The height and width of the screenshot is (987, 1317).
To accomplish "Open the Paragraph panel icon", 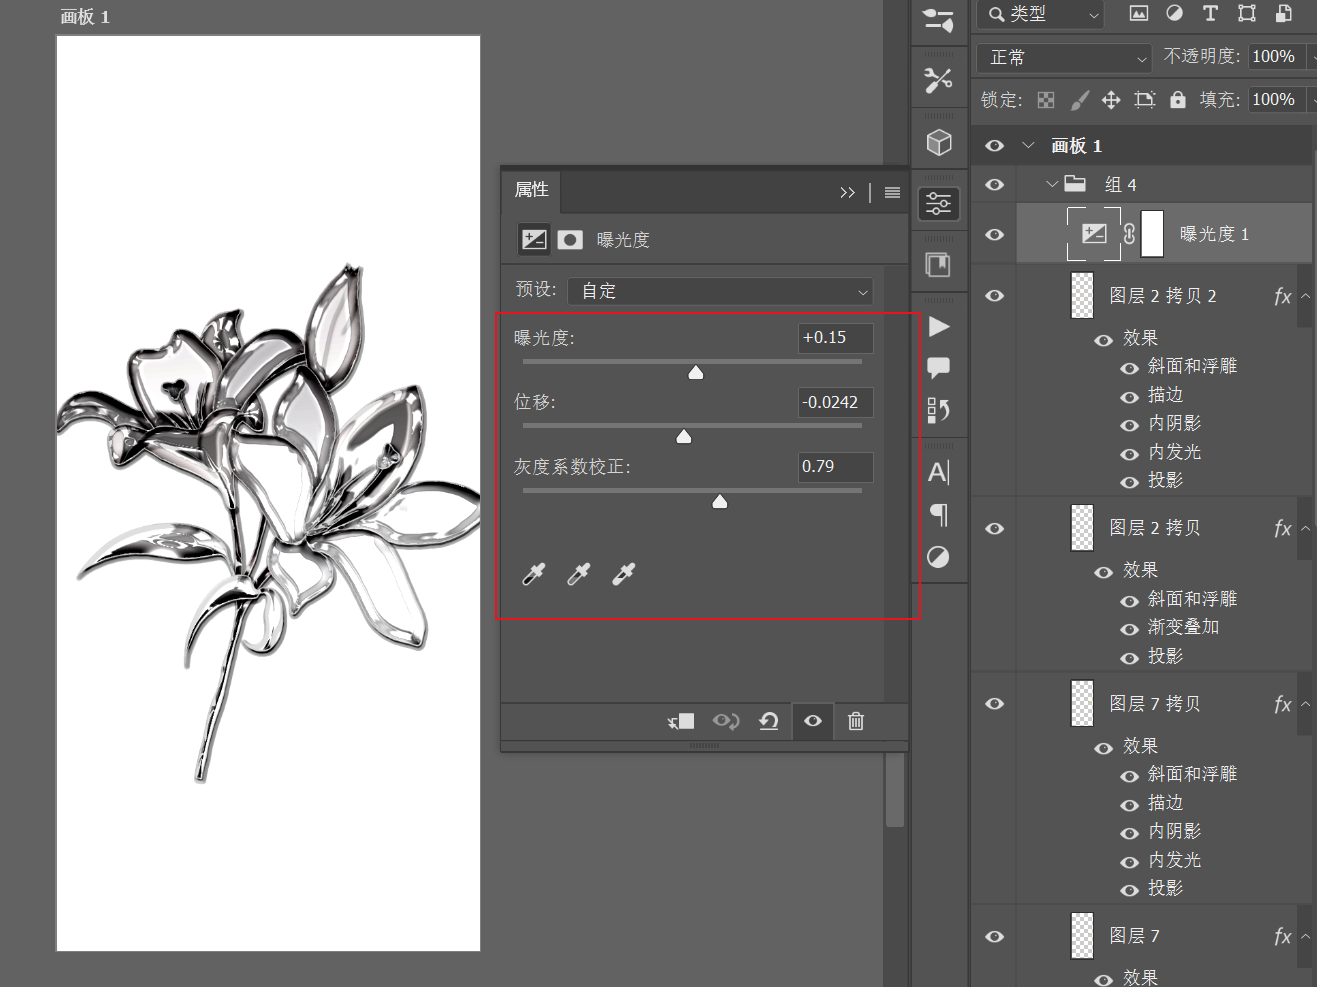I will [x=938, y=515].
